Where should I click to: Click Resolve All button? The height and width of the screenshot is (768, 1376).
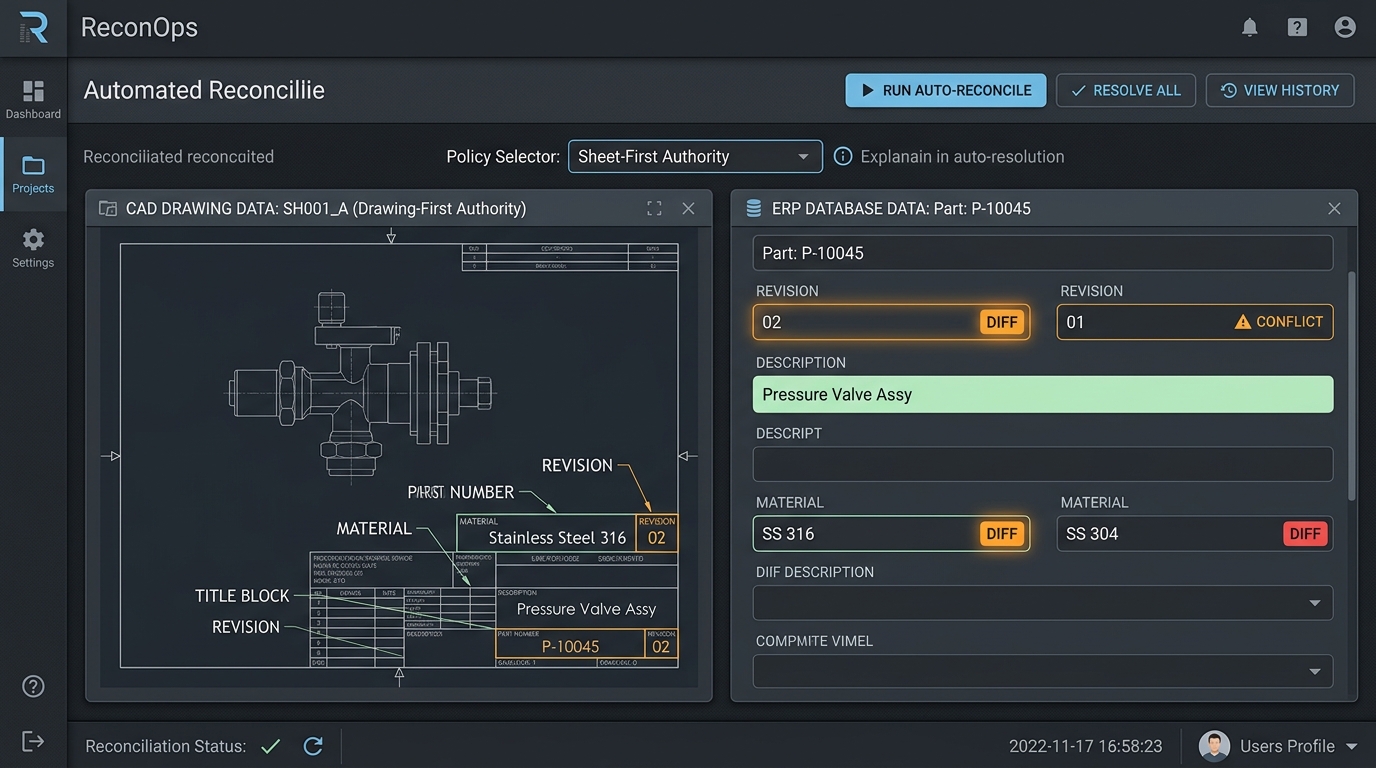pos(1126,90)
